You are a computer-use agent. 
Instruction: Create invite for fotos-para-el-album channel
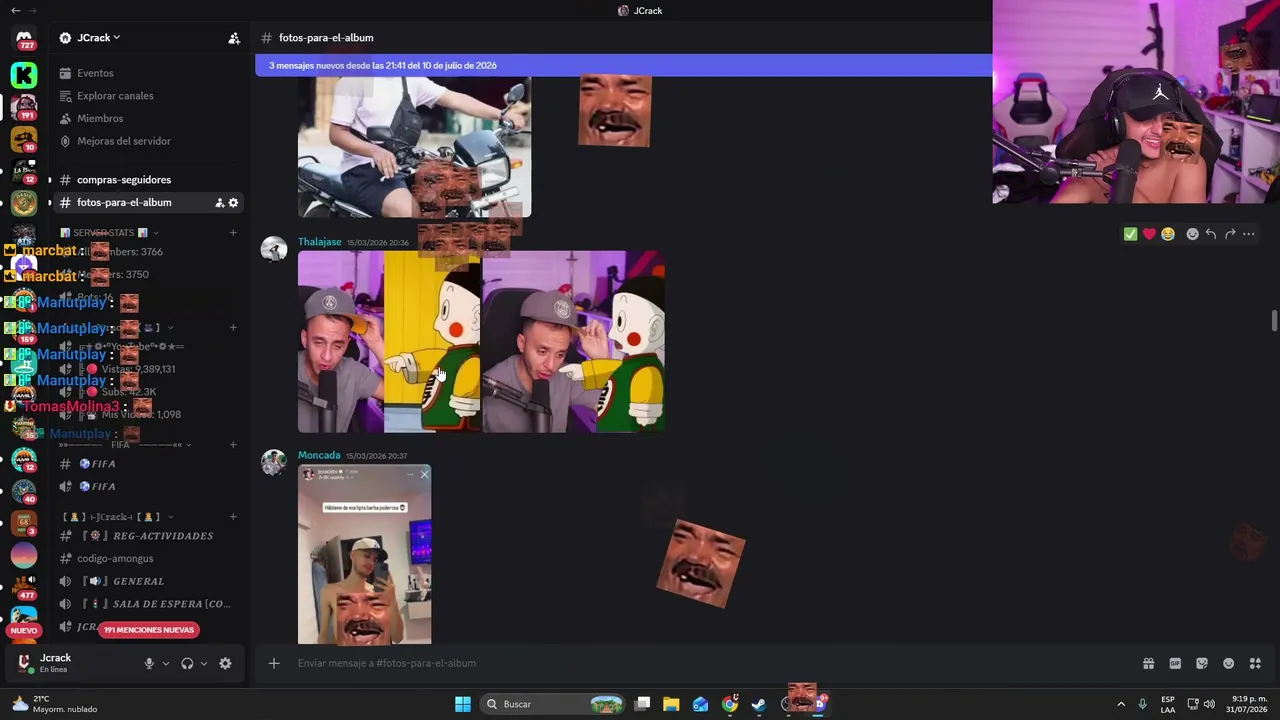219,203
